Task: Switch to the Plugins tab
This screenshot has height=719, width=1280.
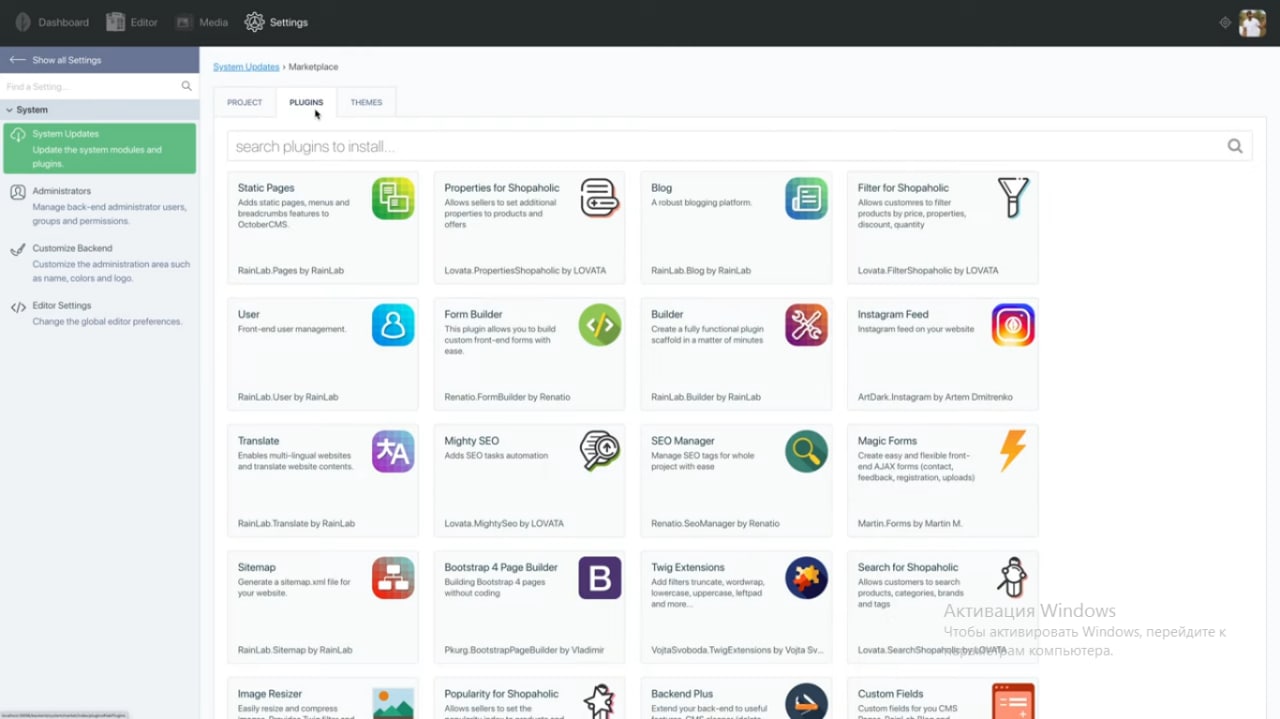Action: [306, 102]
